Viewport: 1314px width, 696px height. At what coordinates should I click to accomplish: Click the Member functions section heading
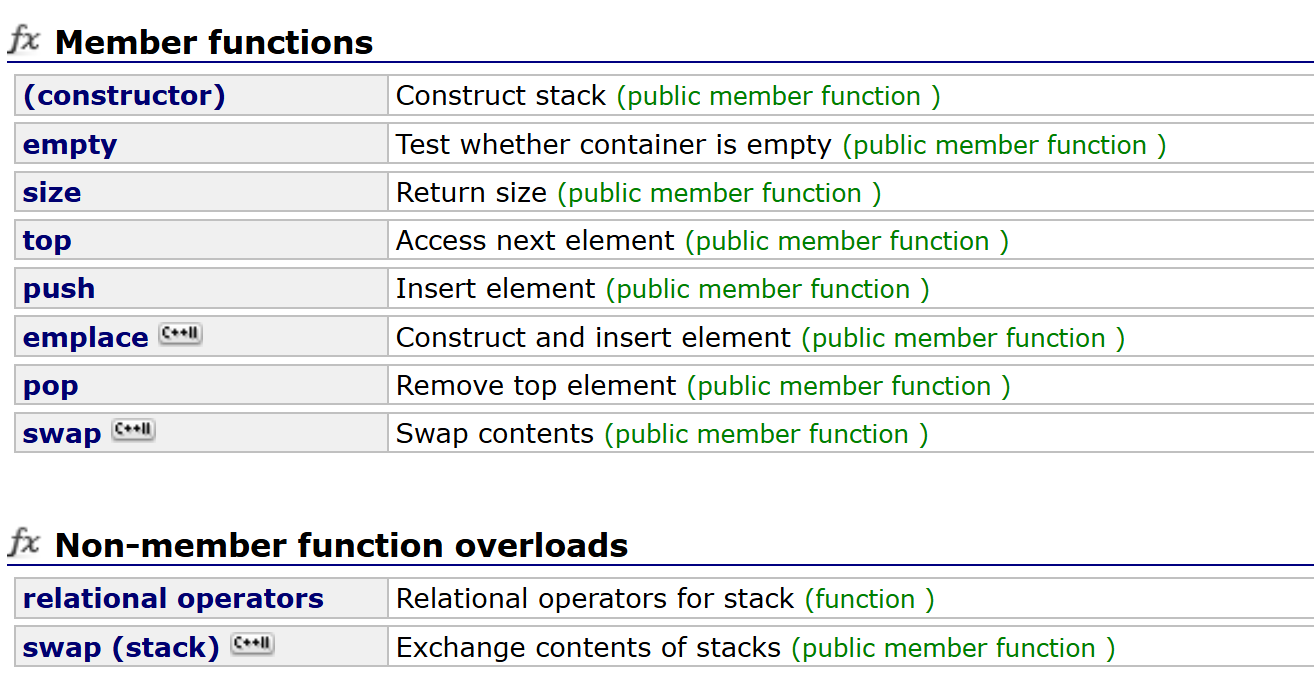[x=214, y=43]
